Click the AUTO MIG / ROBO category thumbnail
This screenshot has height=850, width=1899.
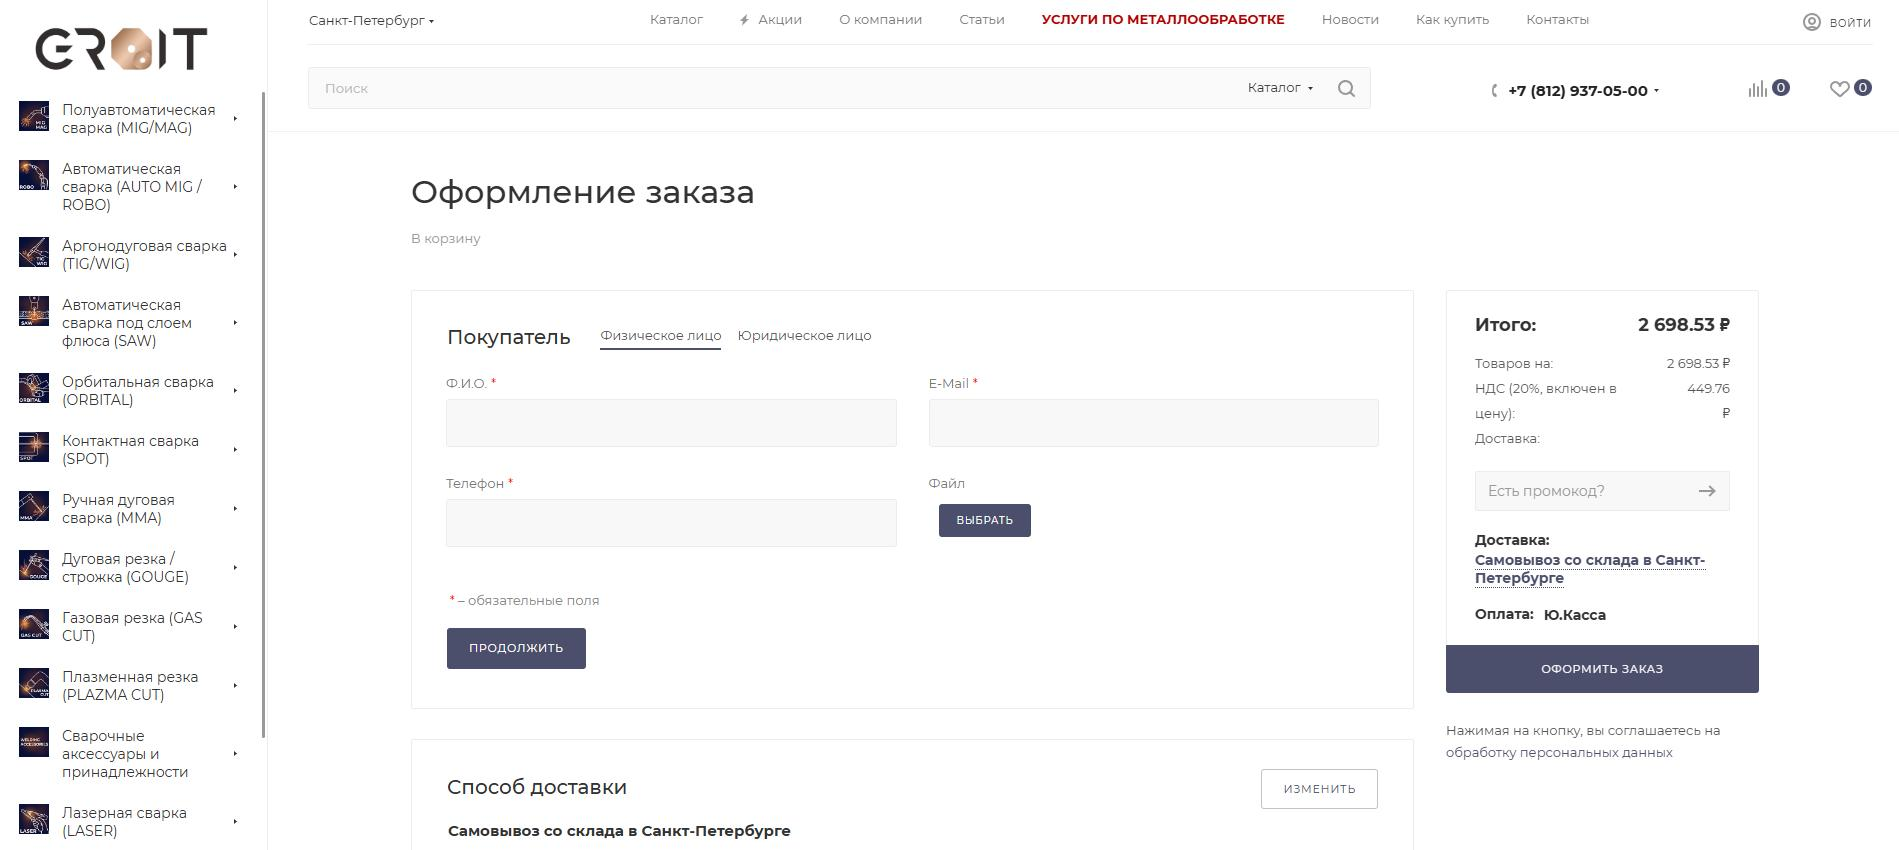pyautogui.click(x=34, y=175)
